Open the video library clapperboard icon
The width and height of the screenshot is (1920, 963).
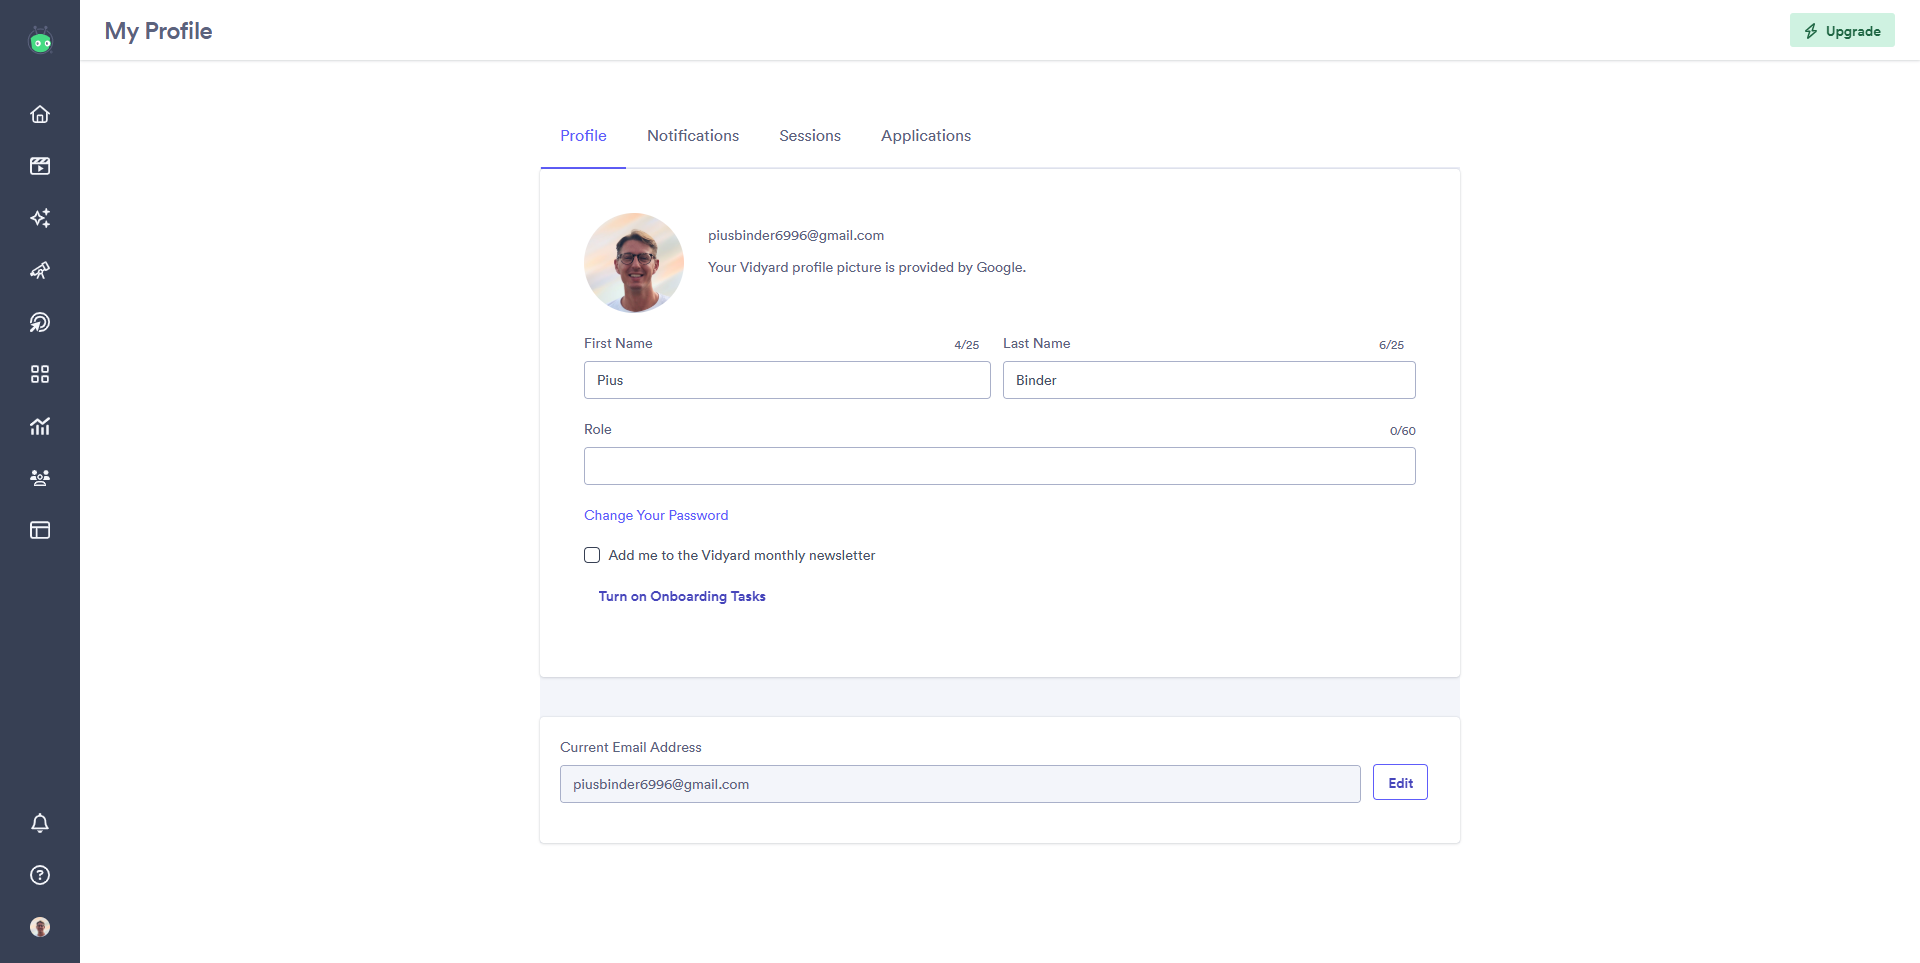(40, 166)
